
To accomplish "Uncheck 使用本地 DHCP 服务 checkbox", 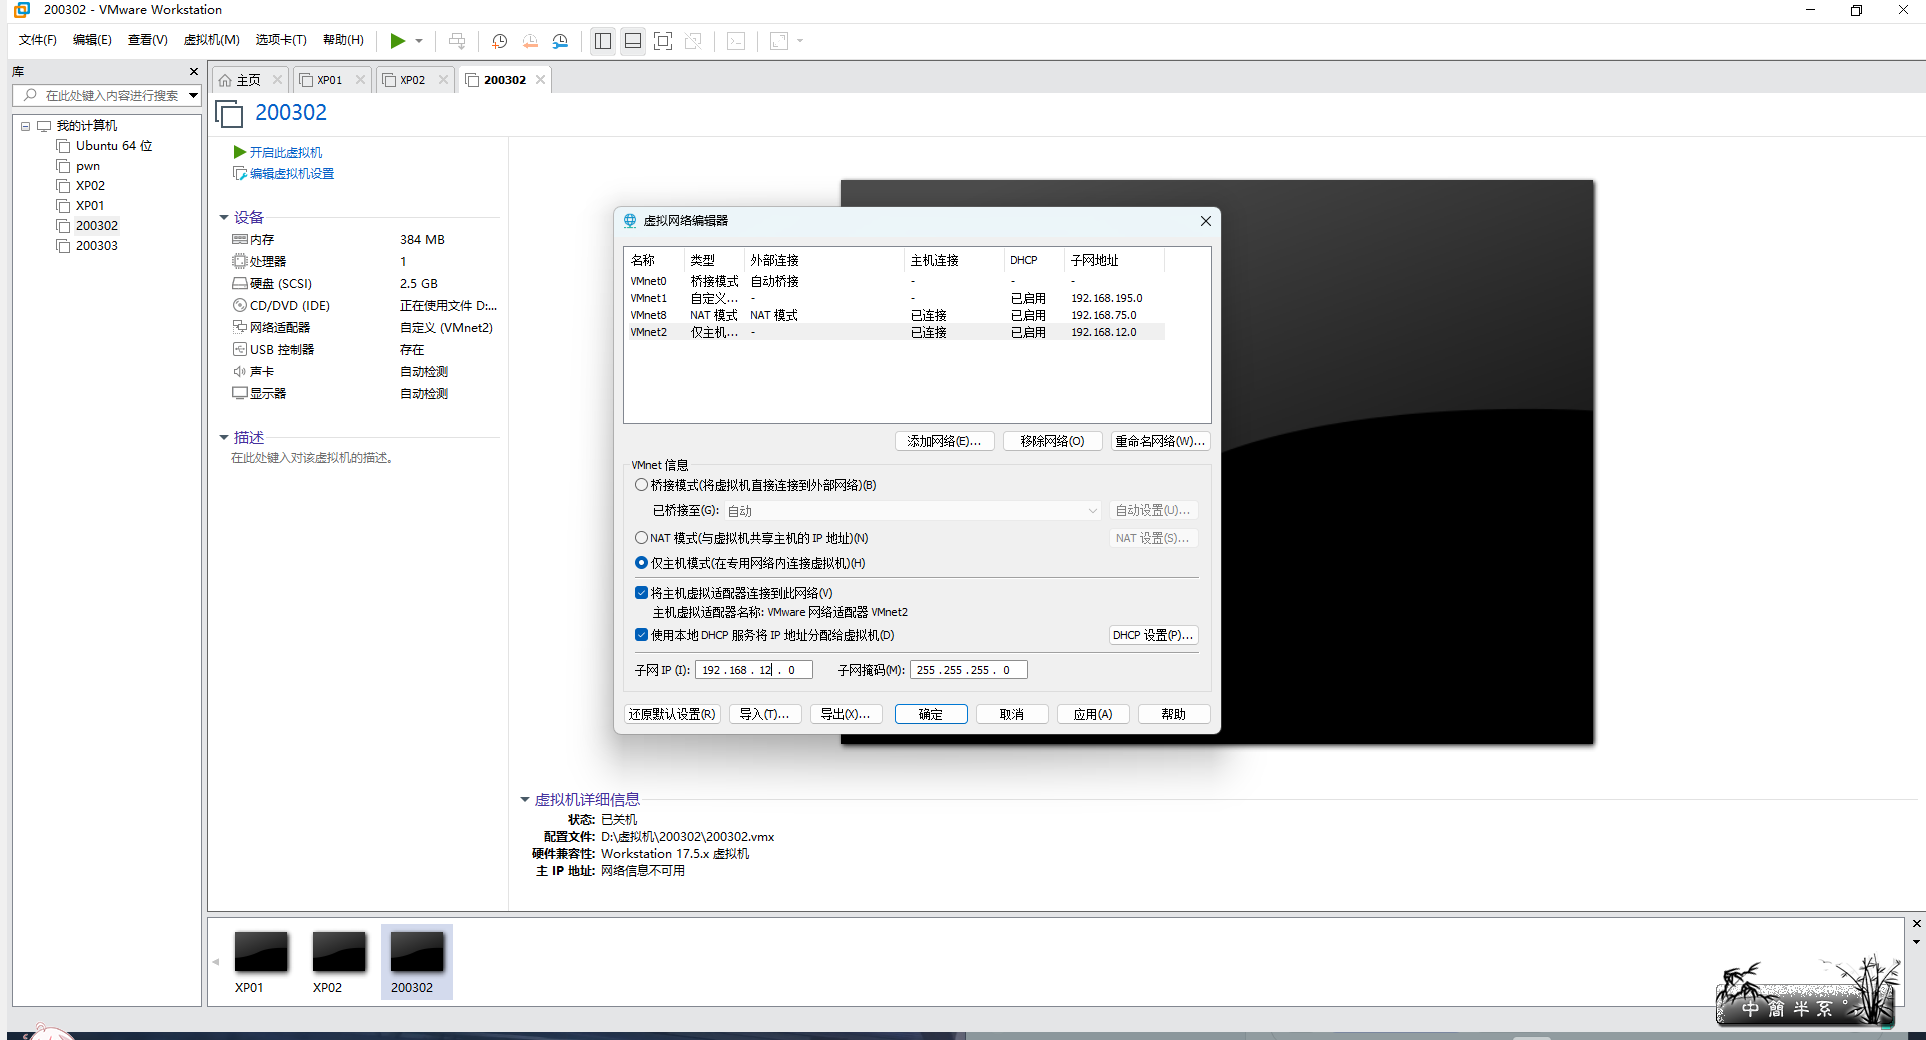I will pos(642,635).
